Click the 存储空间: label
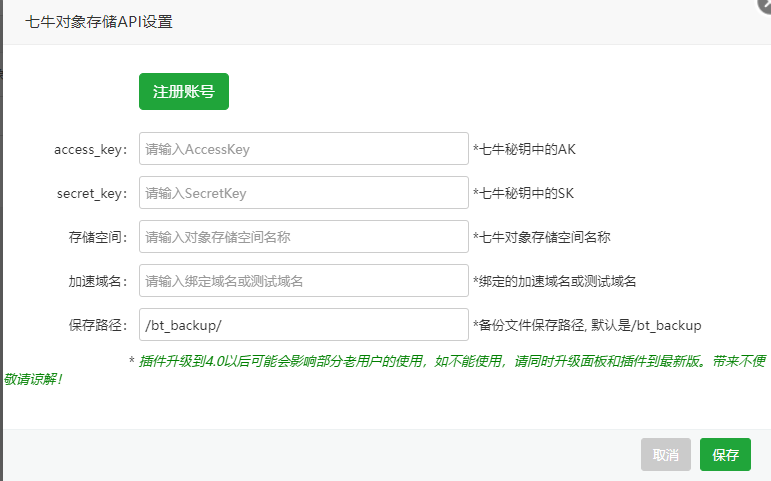This screenshot has height=481, width=771. (98, 238)
